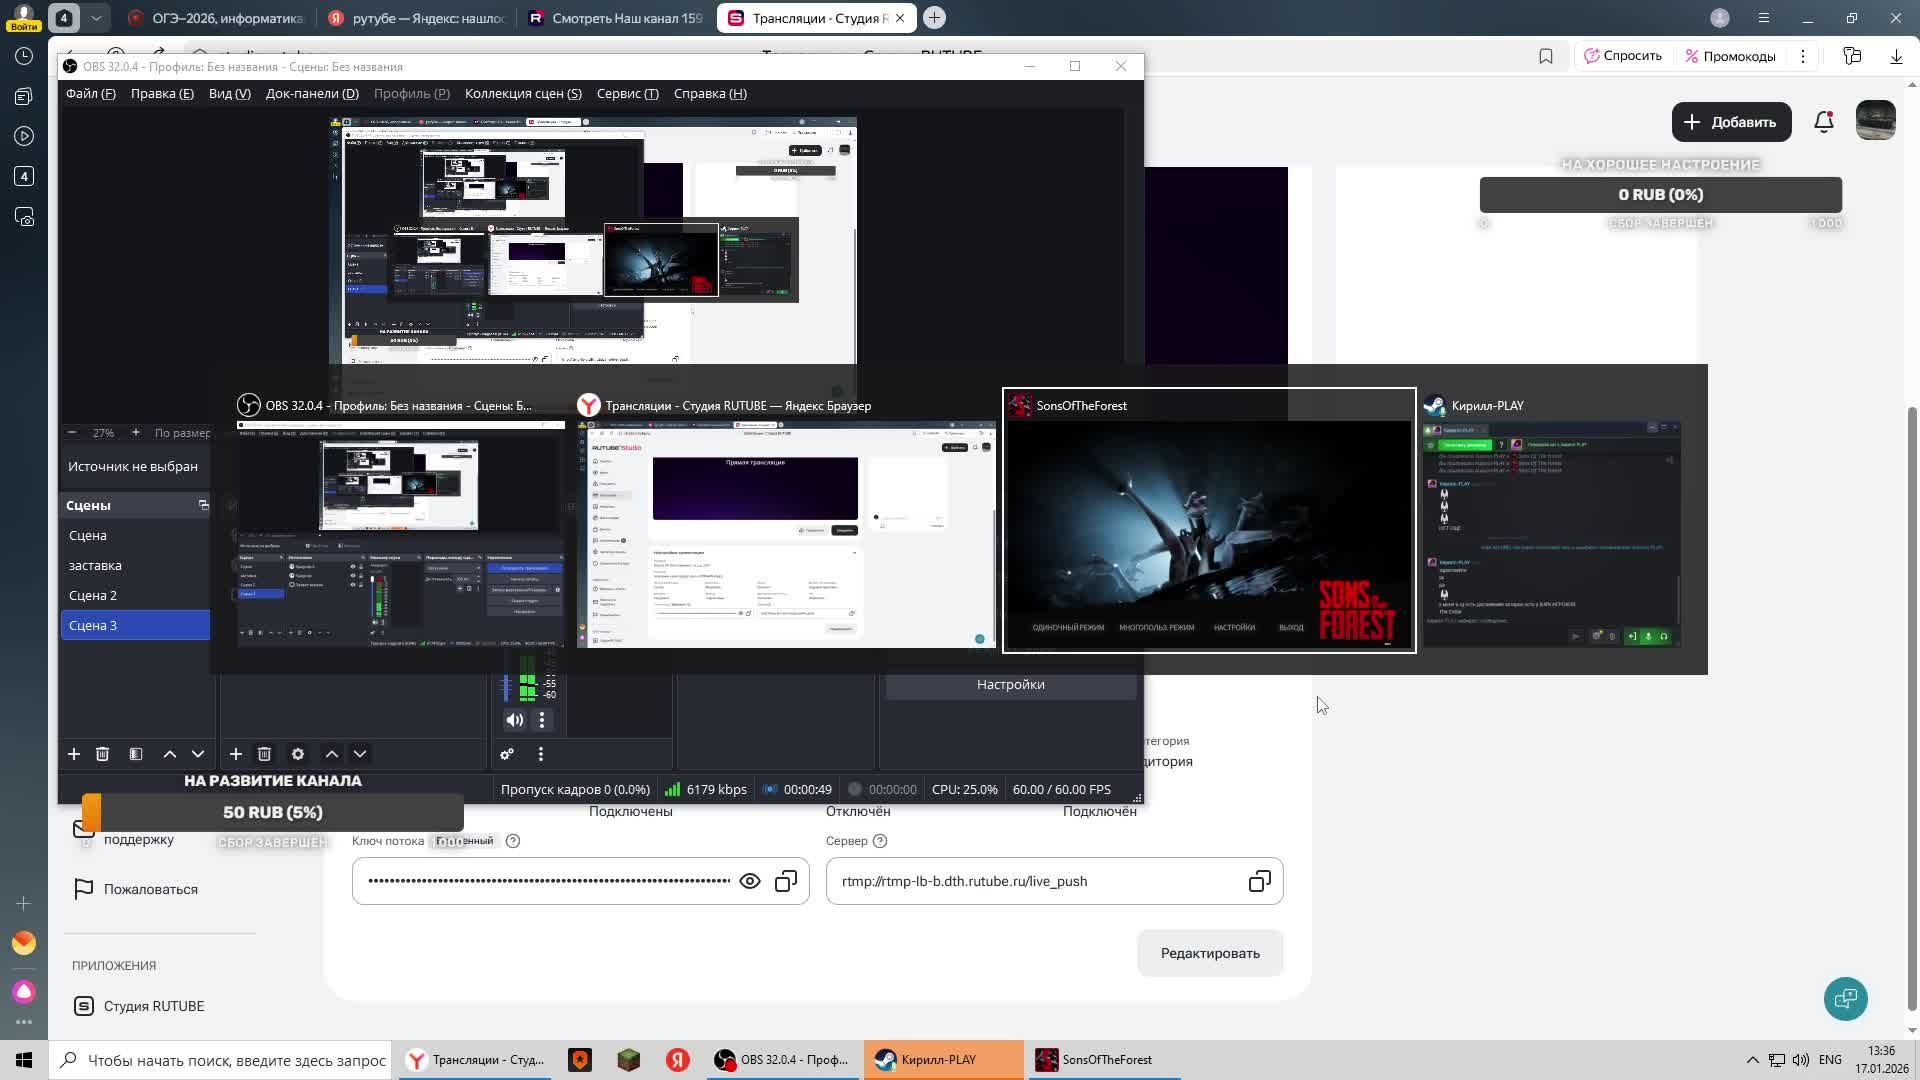This screenshot has width=1920, height=1080.
Task: Open the Добавить dropdown button
Action: pos(1731,122)
